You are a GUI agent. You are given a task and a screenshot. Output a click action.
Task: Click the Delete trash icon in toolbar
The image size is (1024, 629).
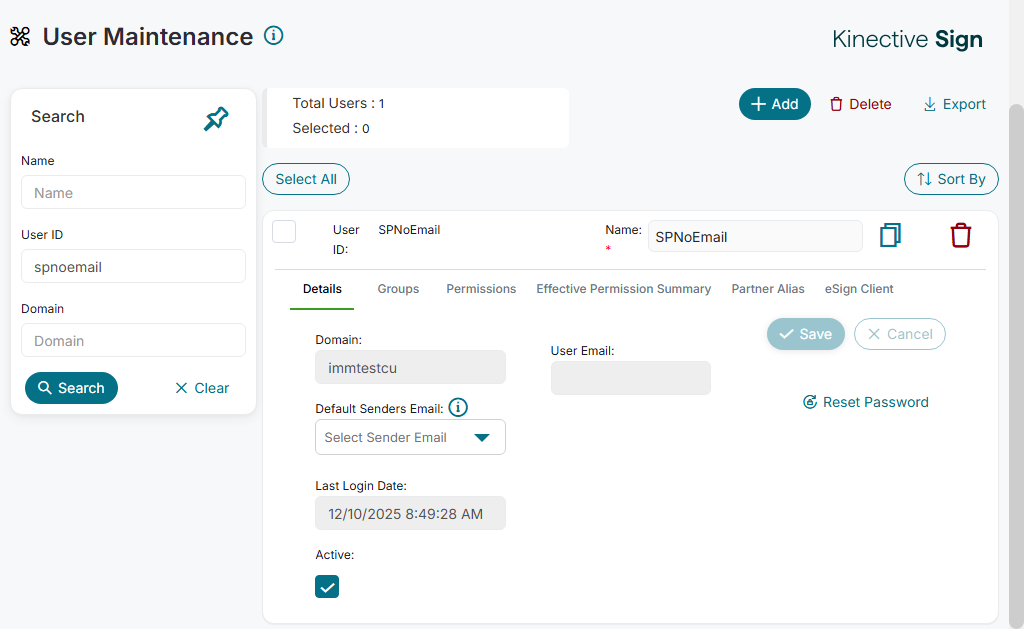click(x=836, y=104)
